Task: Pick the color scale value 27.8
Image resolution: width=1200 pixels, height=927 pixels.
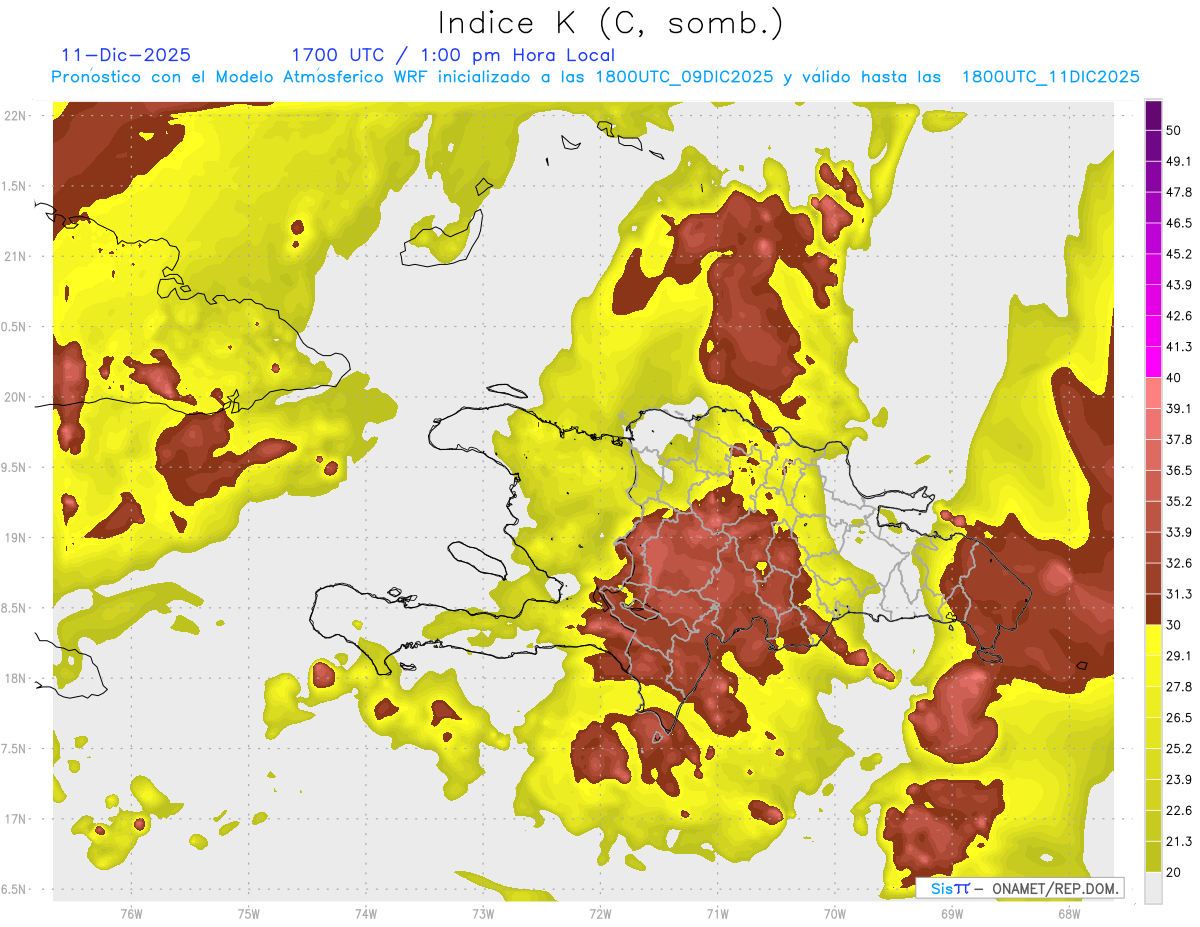Action: point(1179,687)
